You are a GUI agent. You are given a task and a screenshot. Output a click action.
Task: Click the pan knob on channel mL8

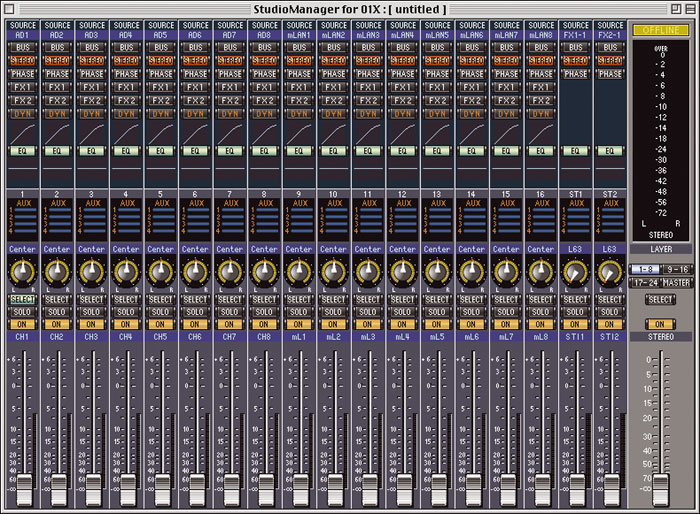coord(541,273)
